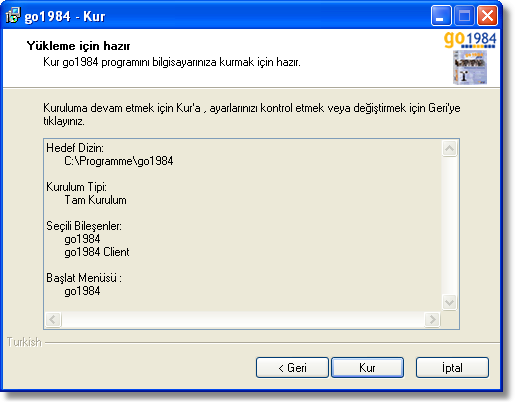The width and height of the screenshot is (515, 404).
Task: Click the Kur install button
Action: [367, 368]
